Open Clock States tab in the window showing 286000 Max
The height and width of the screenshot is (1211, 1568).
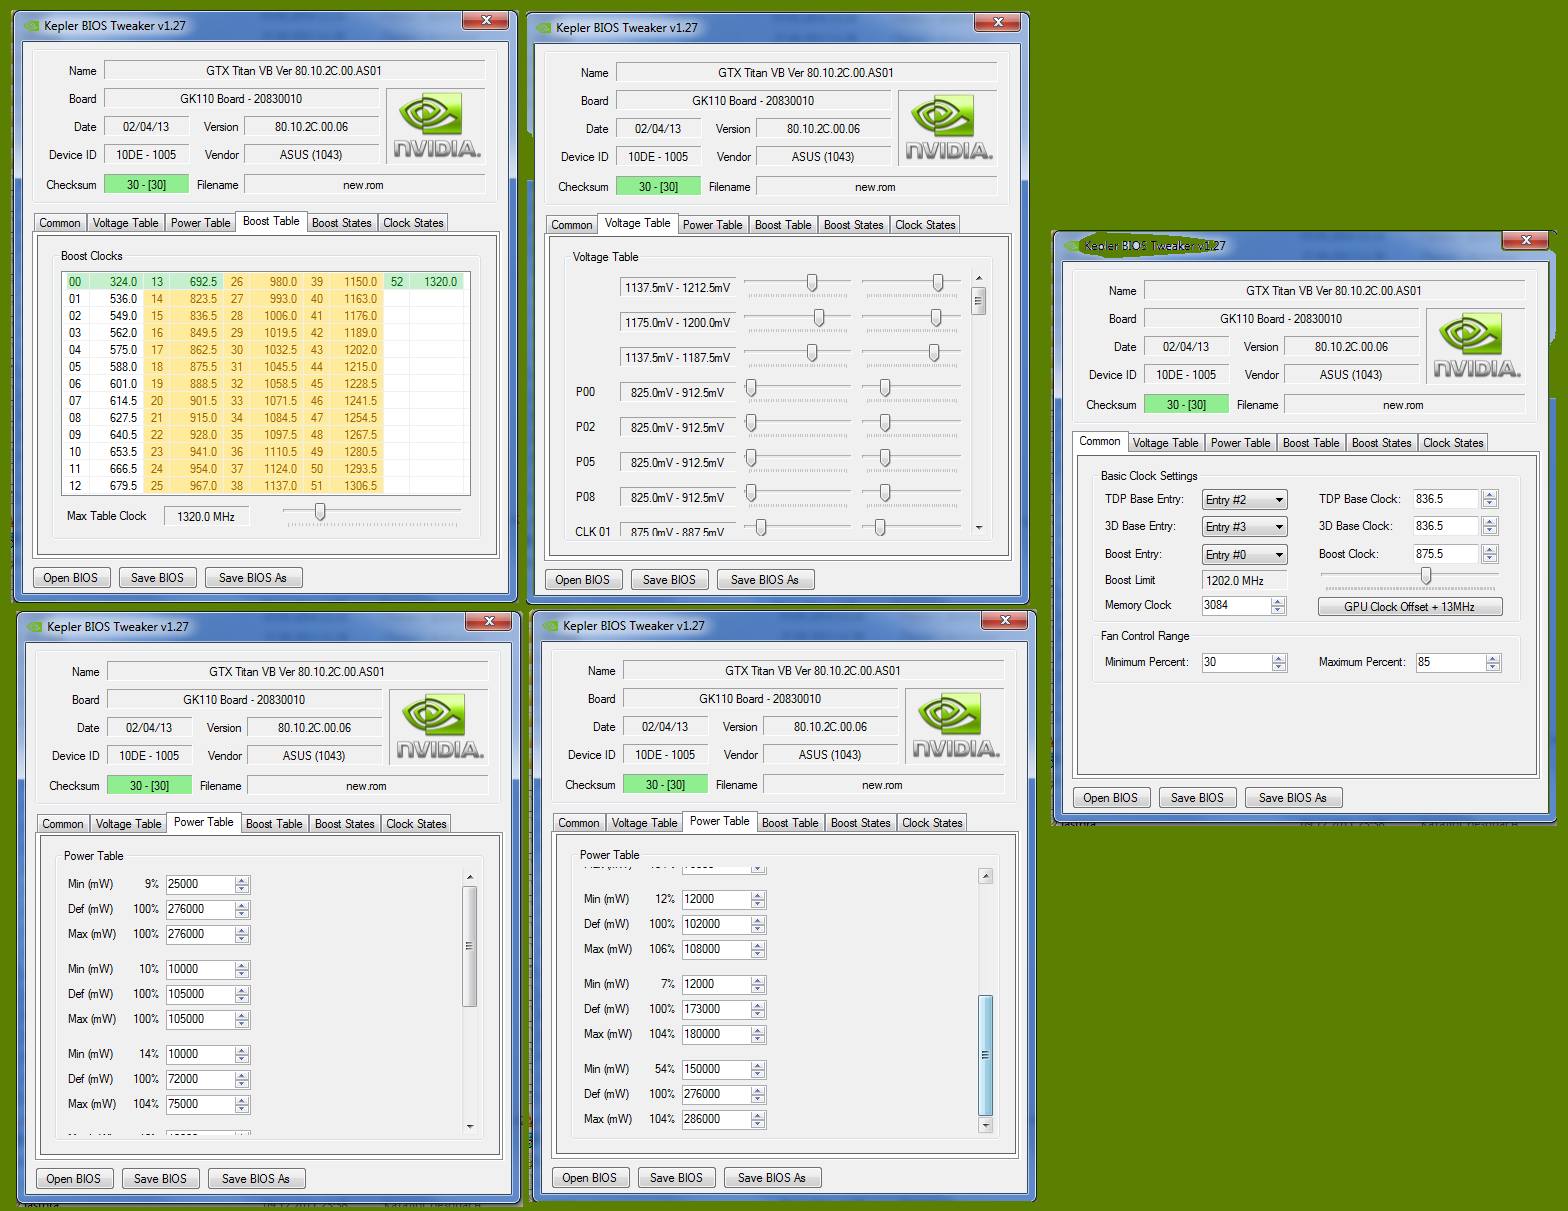point(932,823)
